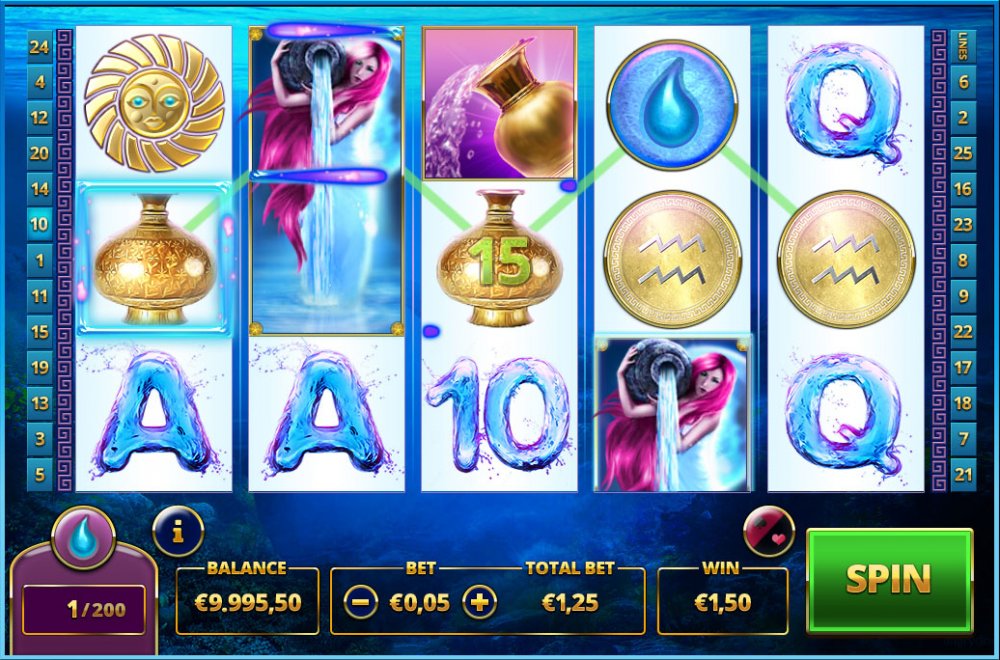Screen dimensions: 1000x660
Task: Select payline 24 on left side
Action: (40, 46)
